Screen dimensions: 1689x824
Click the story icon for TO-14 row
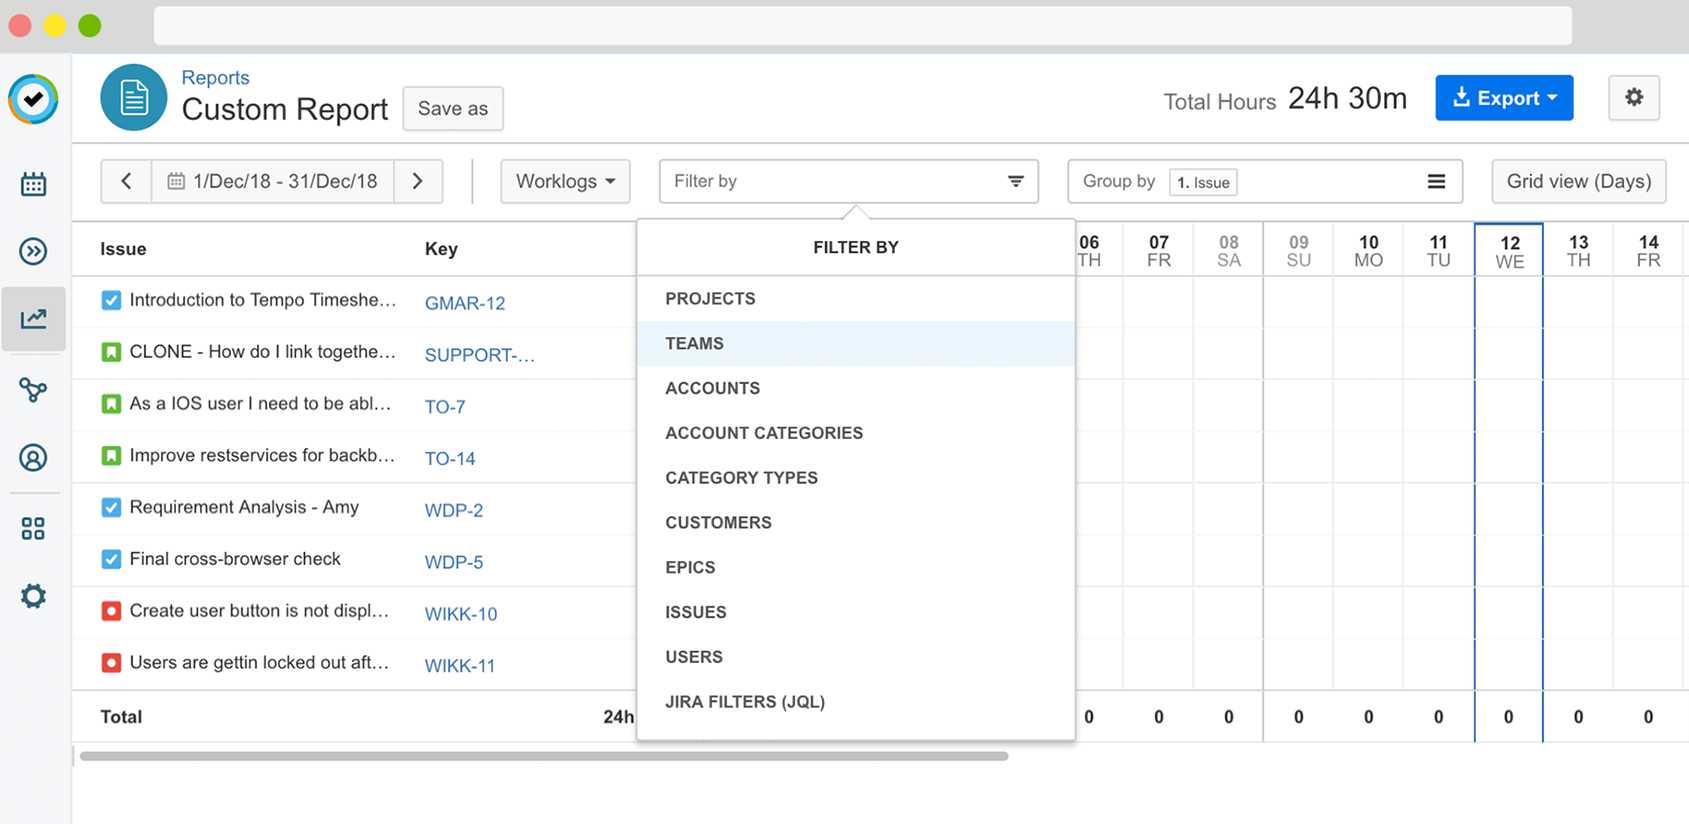[111, 456]
